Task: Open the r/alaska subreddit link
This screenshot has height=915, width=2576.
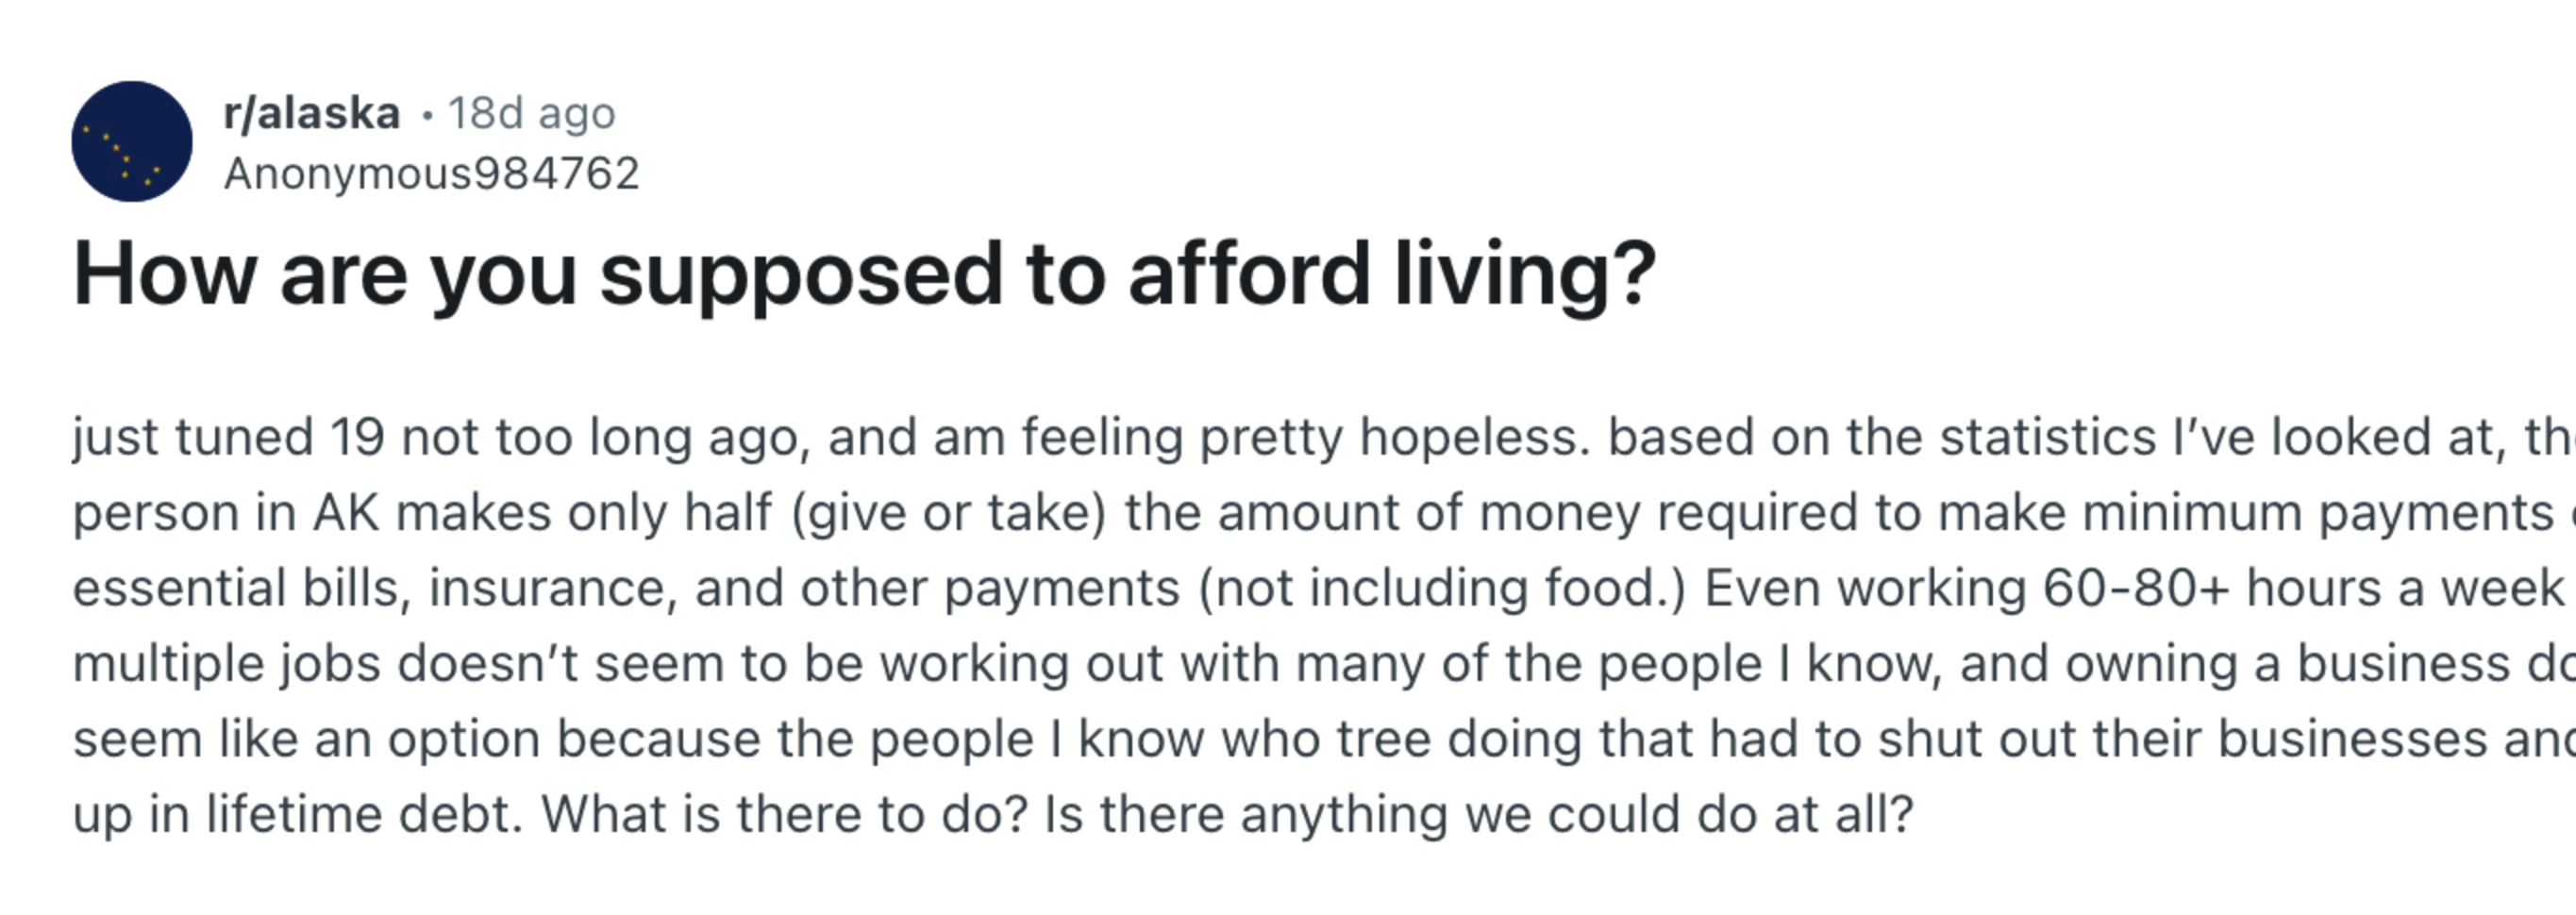Action: 311,113
